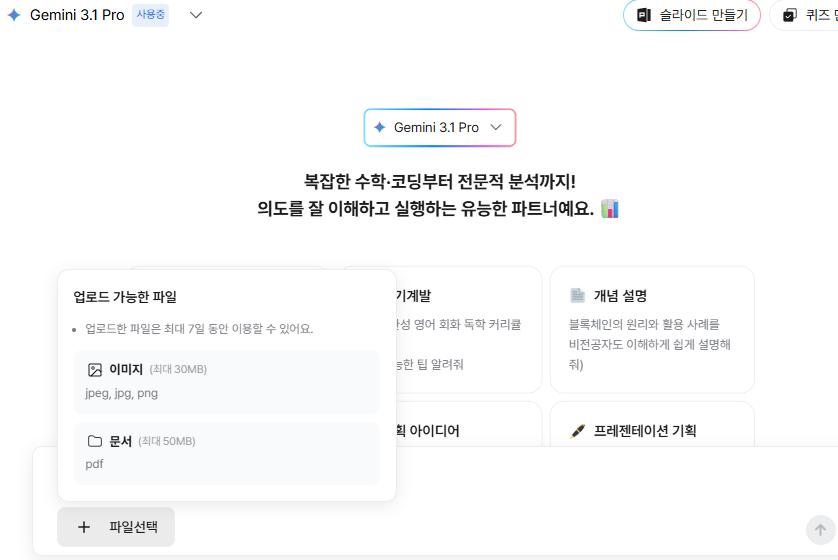Click the (최대 30MB) label

178,369
